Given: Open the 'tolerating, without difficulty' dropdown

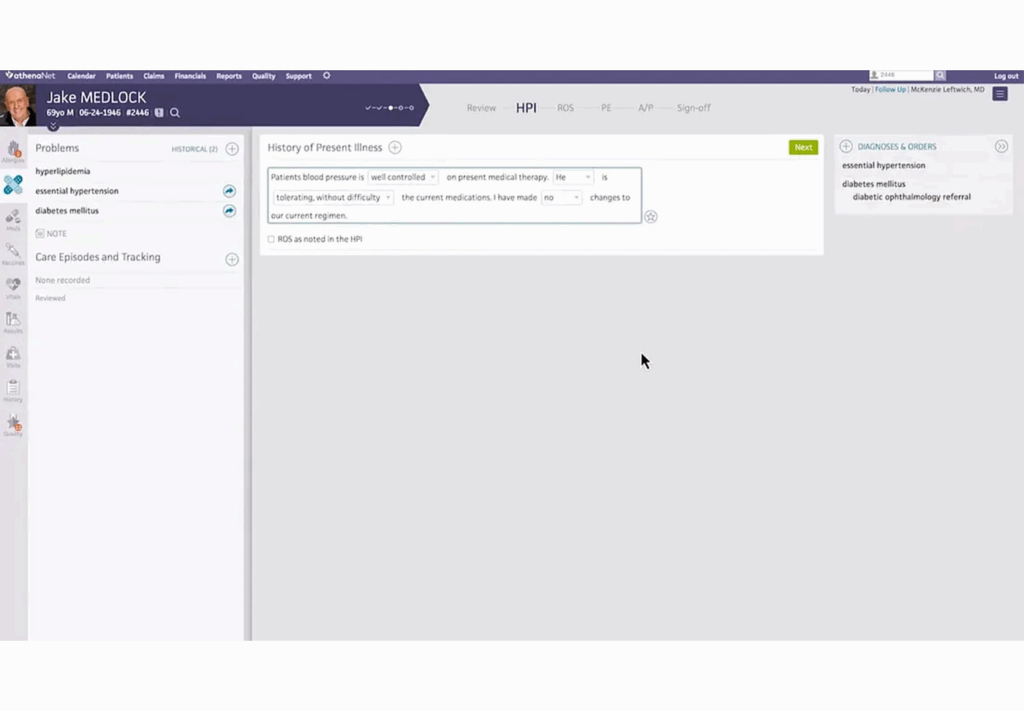Looking at the screenshot, I should pos(333,198).
